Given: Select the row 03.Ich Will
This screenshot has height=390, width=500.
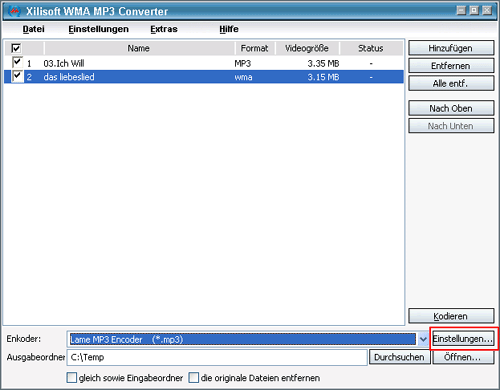Looking at the screenshot, I should coord(204,63).
